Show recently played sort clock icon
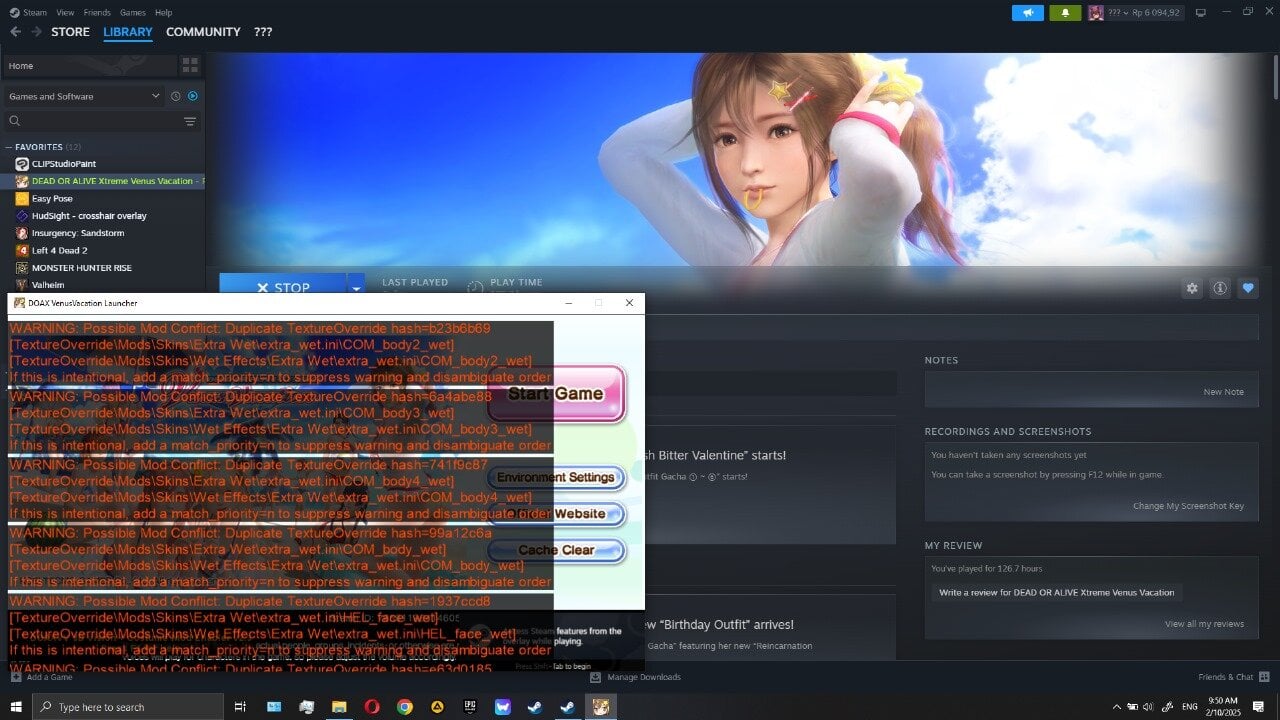The height and width of the screenshot is (720, 1280). [176, 96]
